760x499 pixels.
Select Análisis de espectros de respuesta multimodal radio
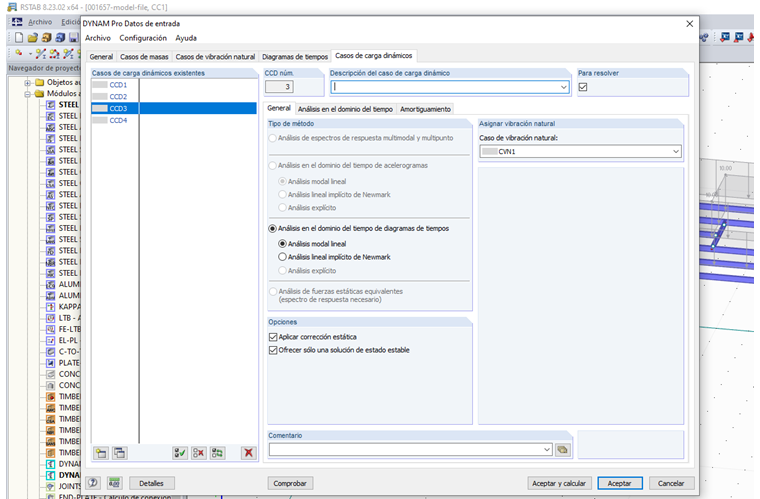pyautogui.click(x=272, y=138)
